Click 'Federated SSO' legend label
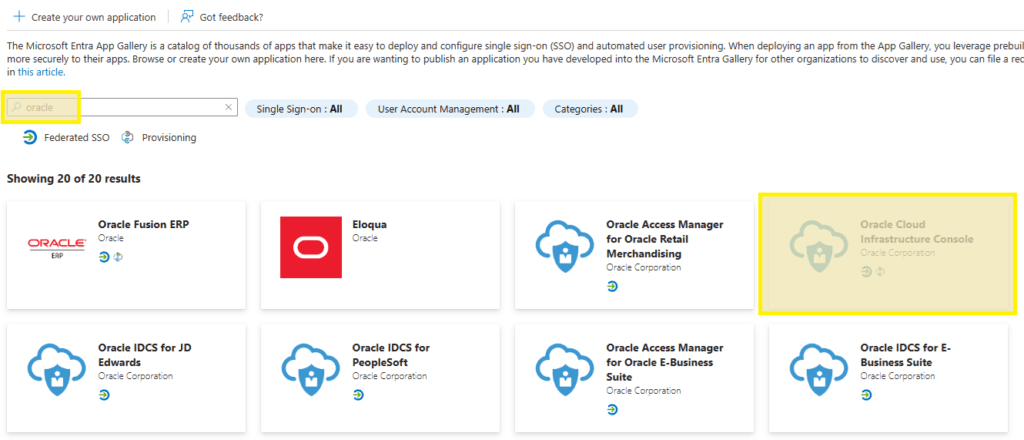 tap(77, 138)
